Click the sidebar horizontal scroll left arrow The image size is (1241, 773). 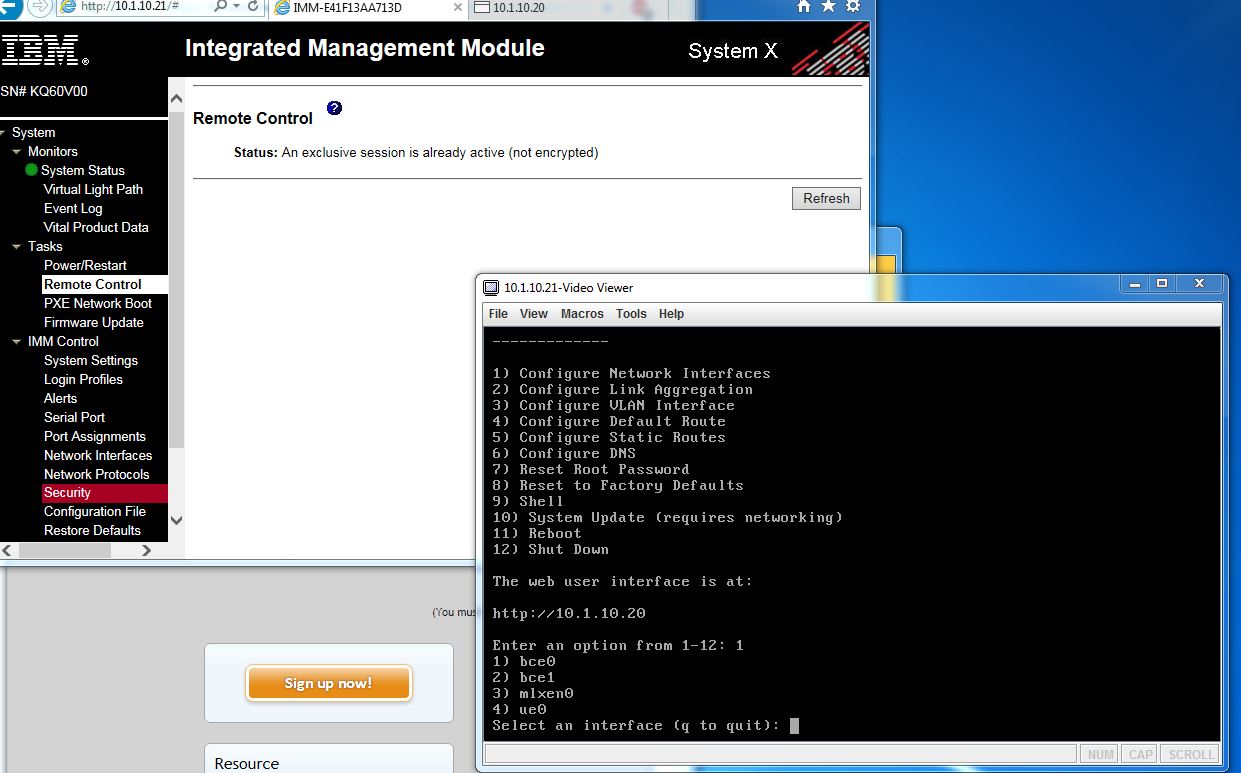pos(7,550)
